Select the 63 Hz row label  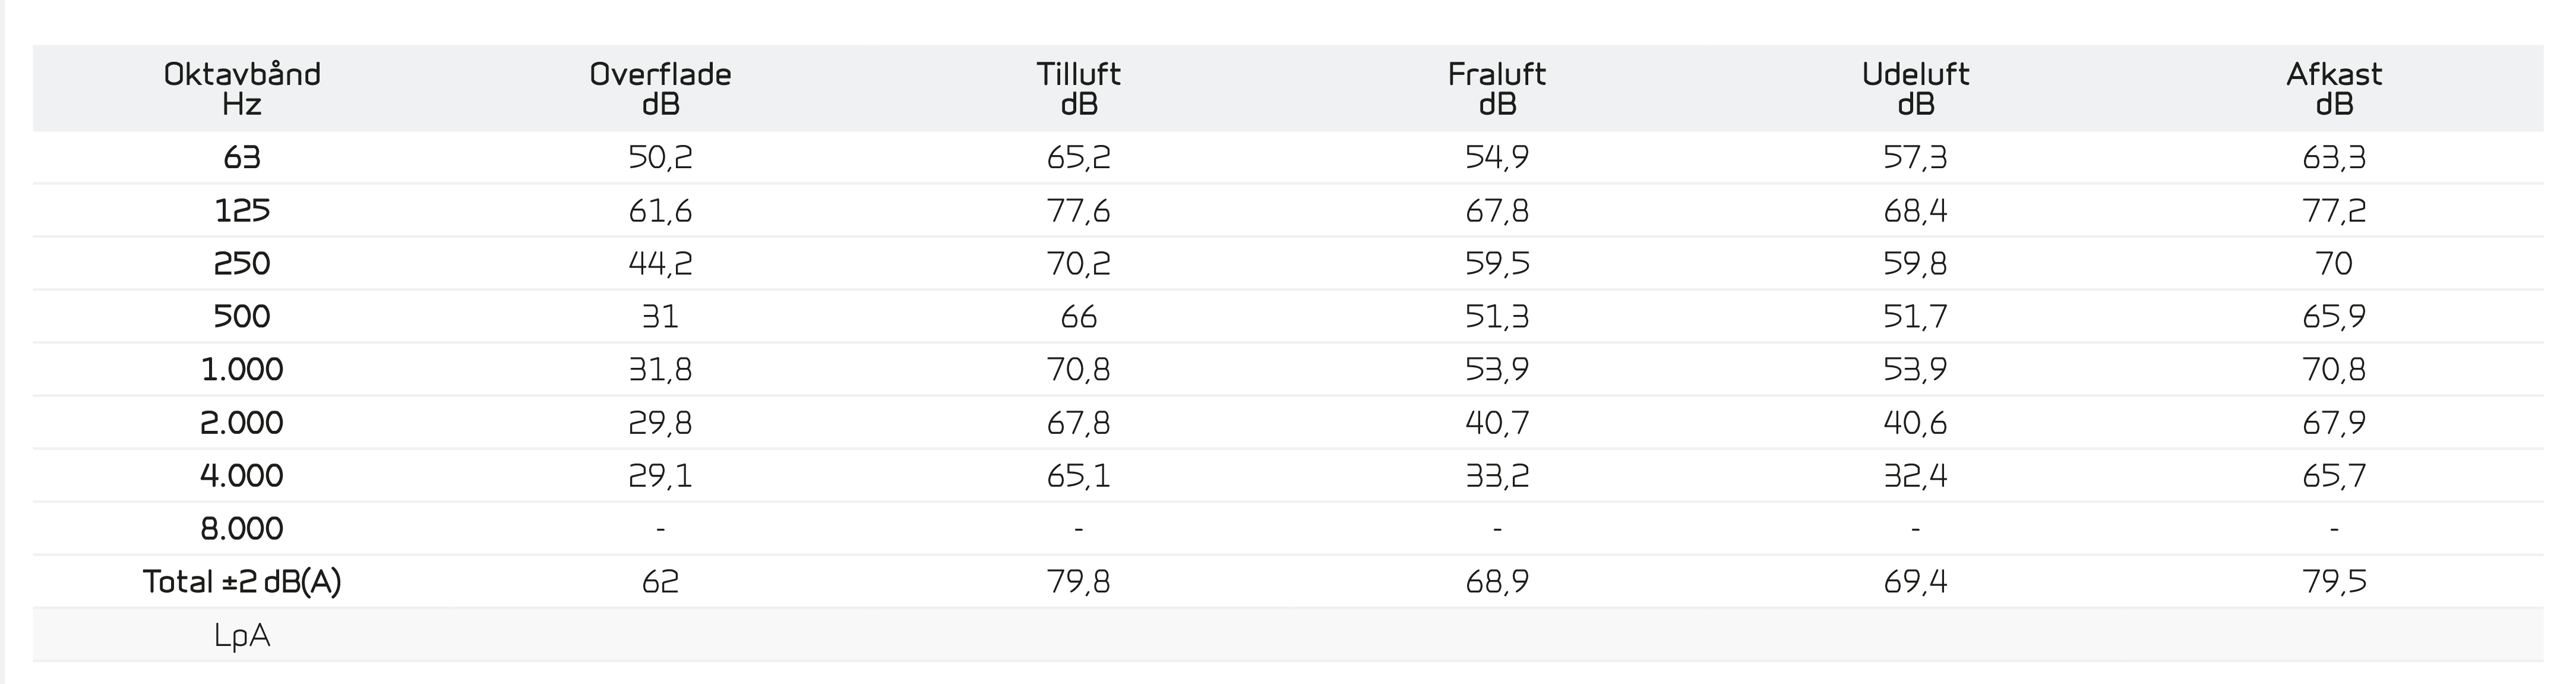point(242,157)
